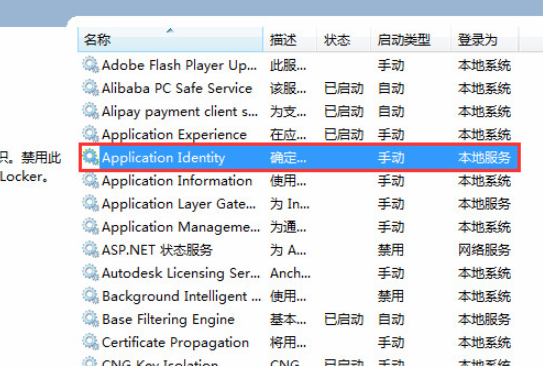Image resolution: width=543 pixels, height=366 pixels.
Task: Click 为 A... description of ASP.NET 状态服务
Action: [288, 250]
